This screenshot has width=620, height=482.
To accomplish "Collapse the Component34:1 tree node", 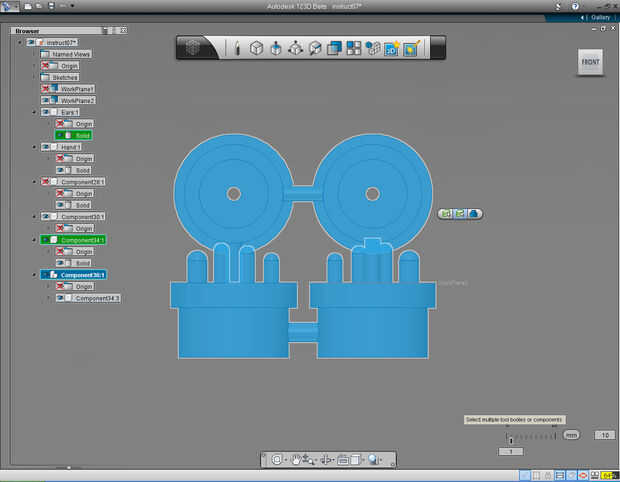I will point(34,240).
